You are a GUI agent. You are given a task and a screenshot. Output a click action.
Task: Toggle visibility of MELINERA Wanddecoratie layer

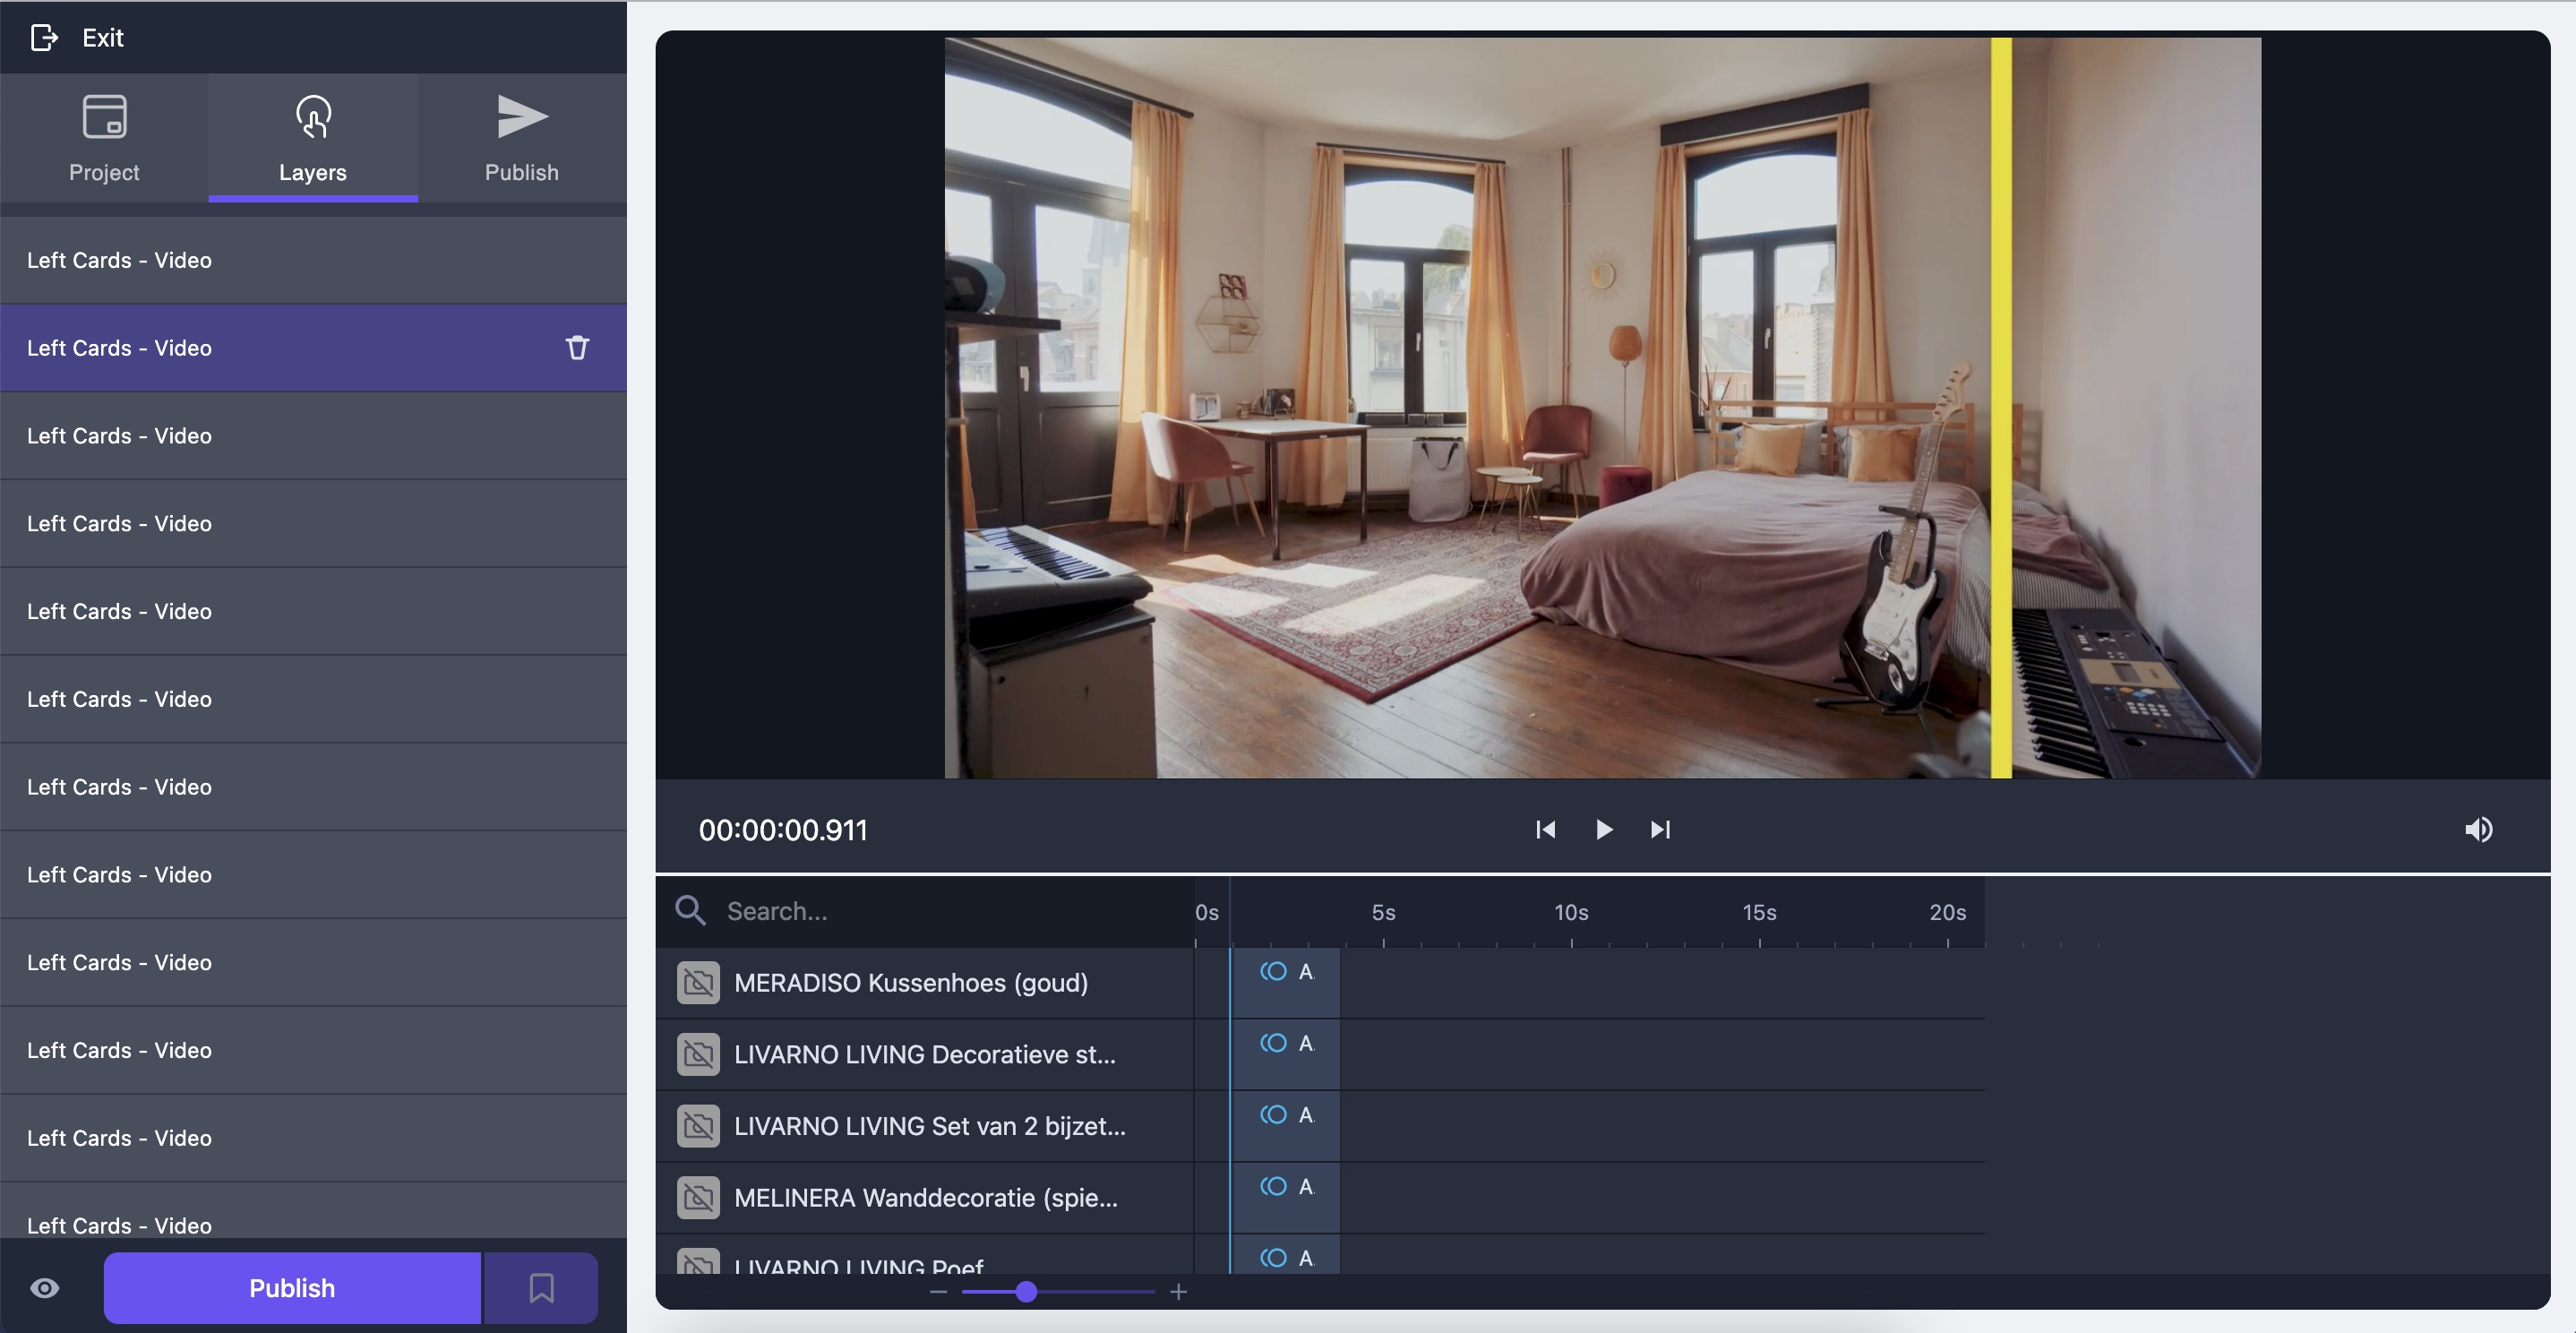[698, 1198]
